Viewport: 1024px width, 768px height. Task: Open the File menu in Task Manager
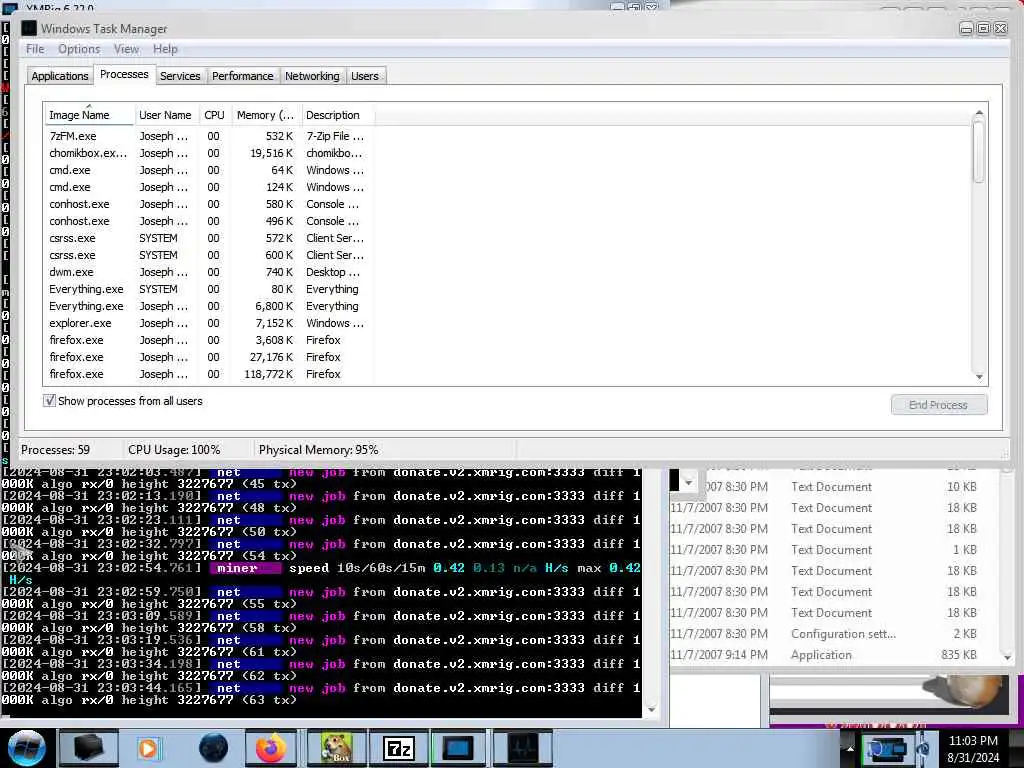(x=35, y=49)
